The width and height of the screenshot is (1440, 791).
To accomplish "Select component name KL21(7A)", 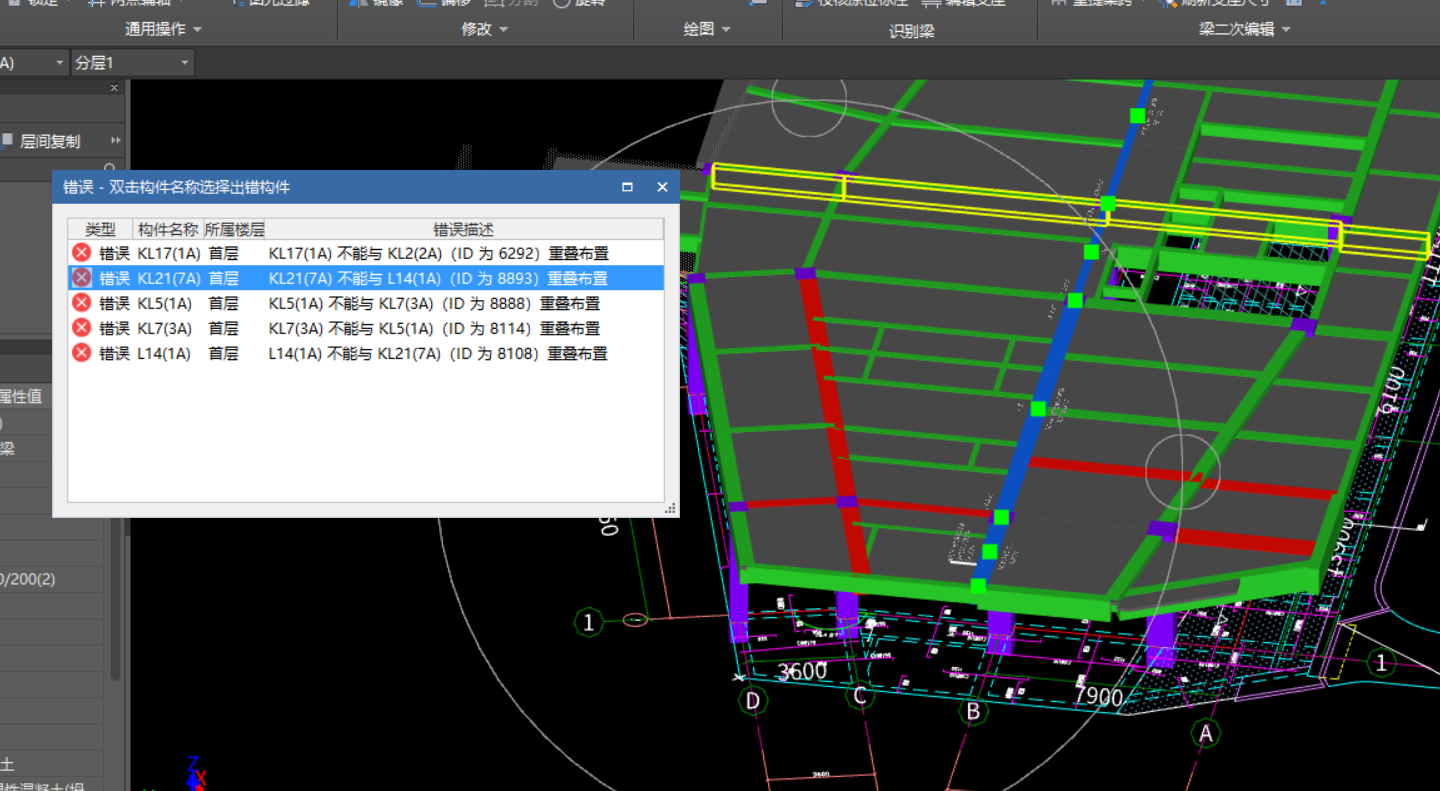I will [168, 278].
